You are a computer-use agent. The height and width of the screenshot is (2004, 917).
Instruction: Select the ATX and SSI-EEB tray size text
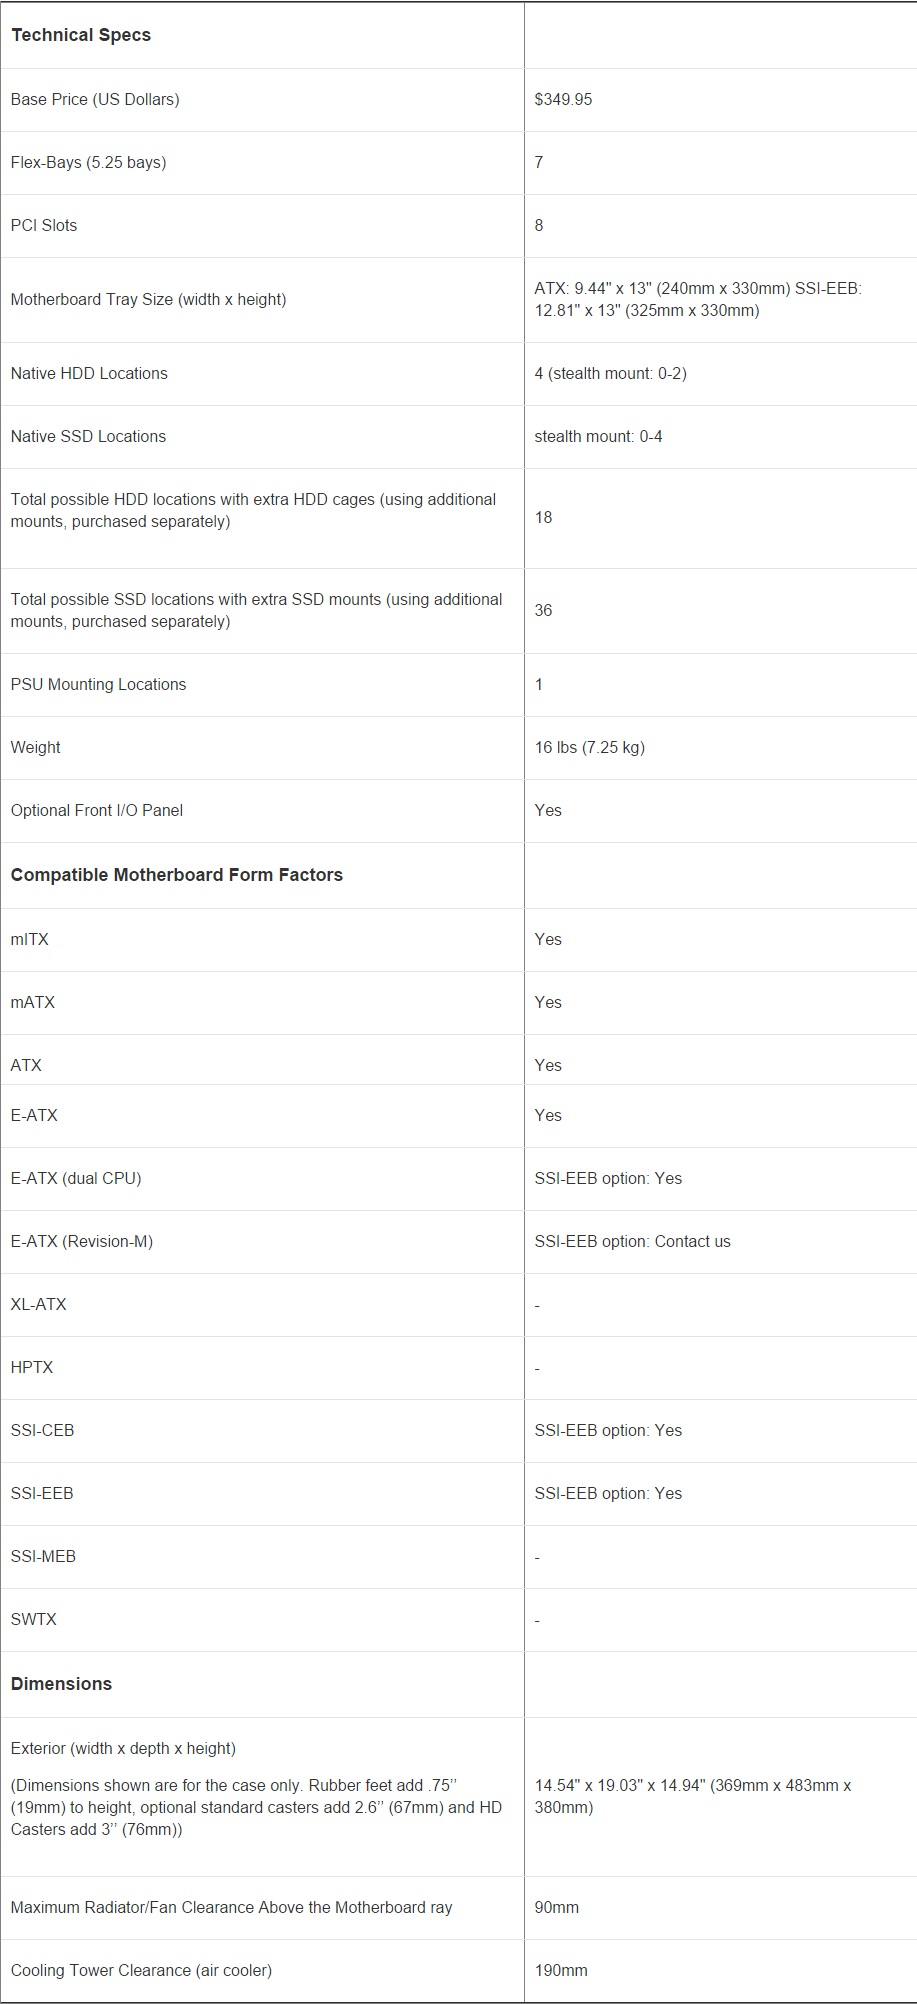coord(697,299)
